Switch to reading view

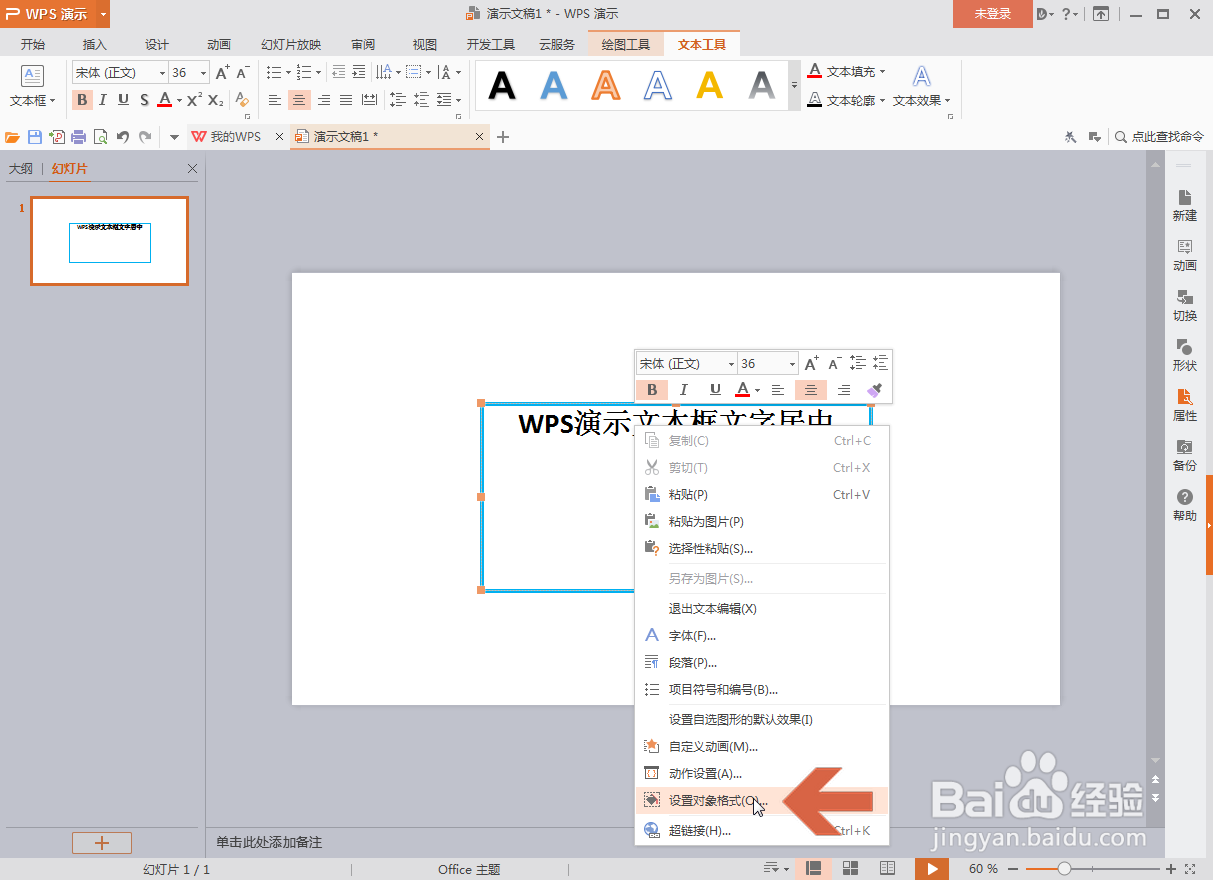[885, 869]
